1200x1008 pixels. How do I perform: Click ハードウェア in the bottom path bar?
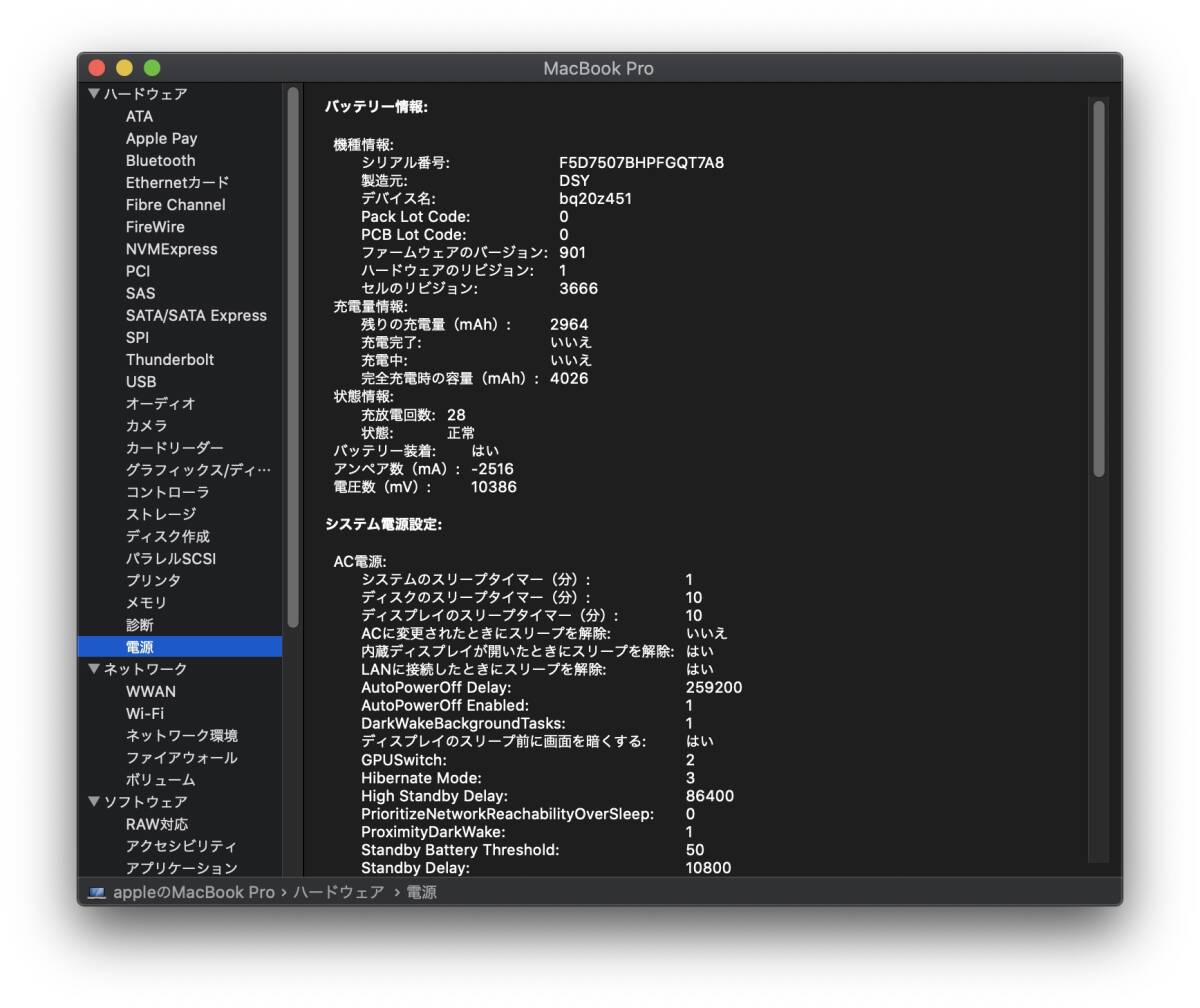tap(338, 892)
